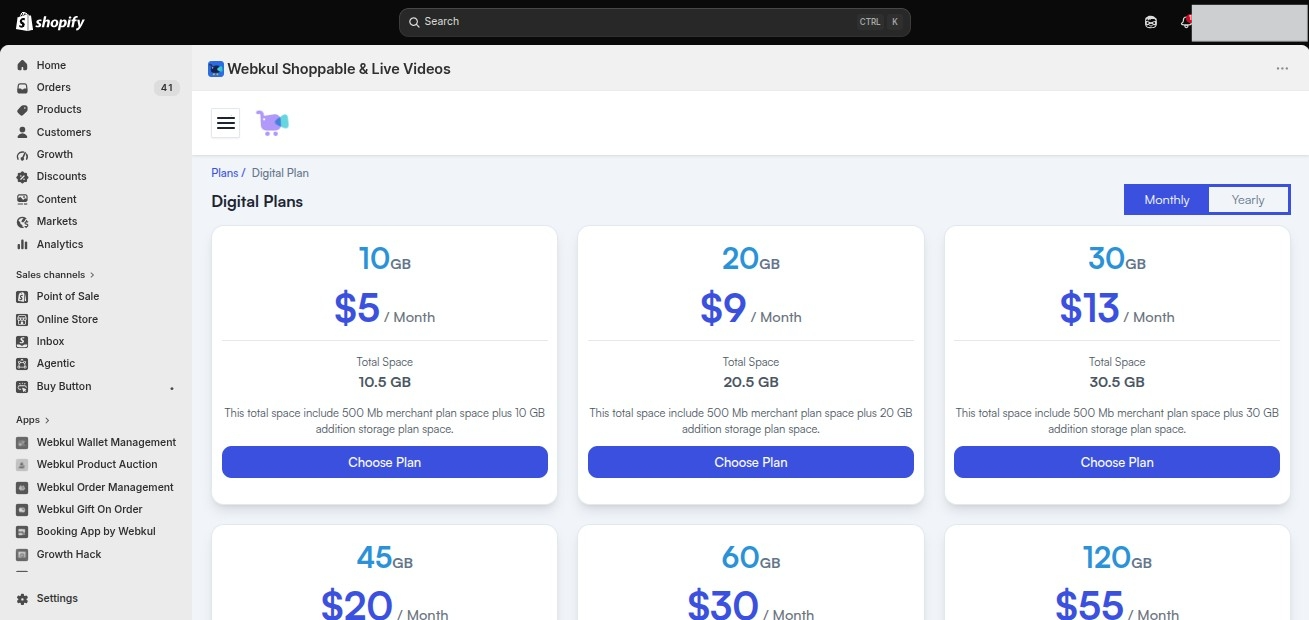Screen dimensions: 1309x620
Task: Click the Digital Plans heading
Action: (257, 201)
